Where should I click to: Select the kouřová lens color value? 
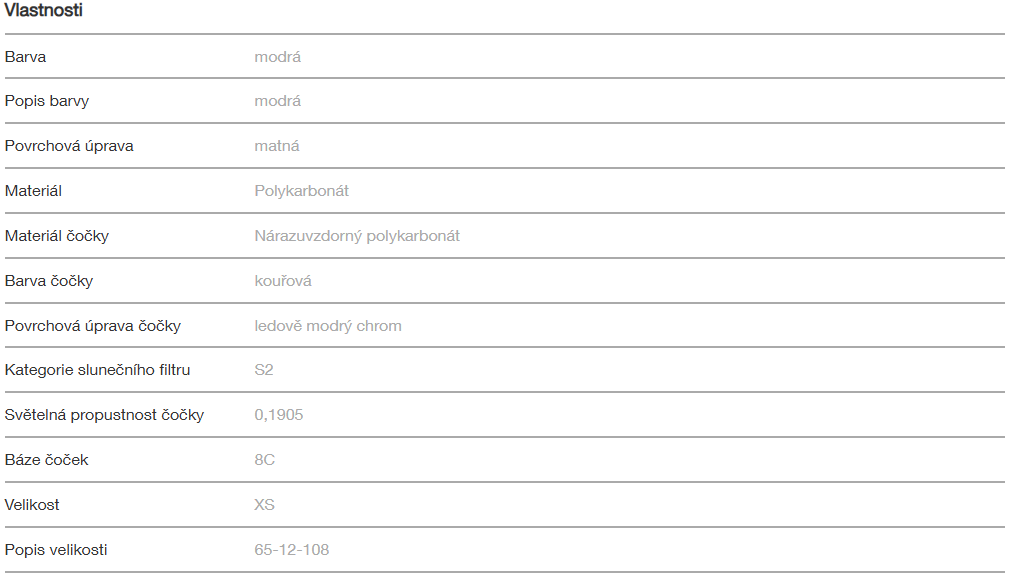[x=283, y=281]
